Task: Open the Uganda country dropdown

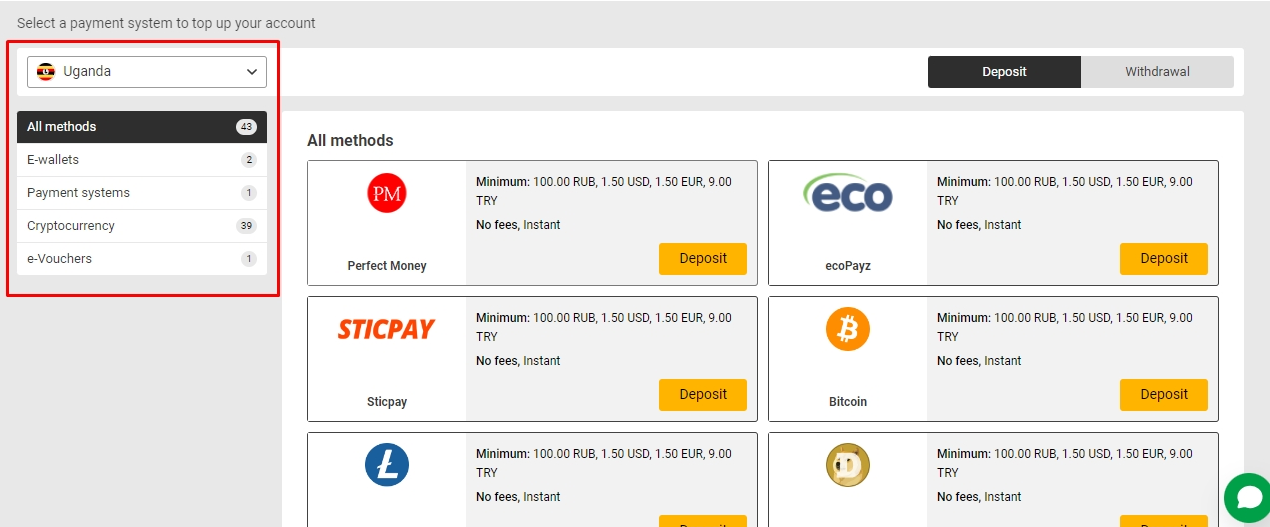Action: 147,72
